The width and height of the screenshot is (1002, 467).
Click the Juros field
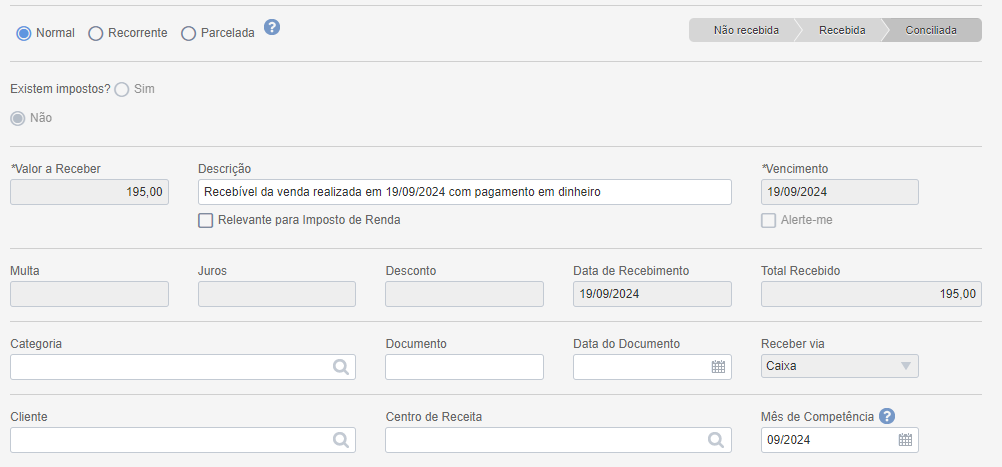[x=277, y=294]
